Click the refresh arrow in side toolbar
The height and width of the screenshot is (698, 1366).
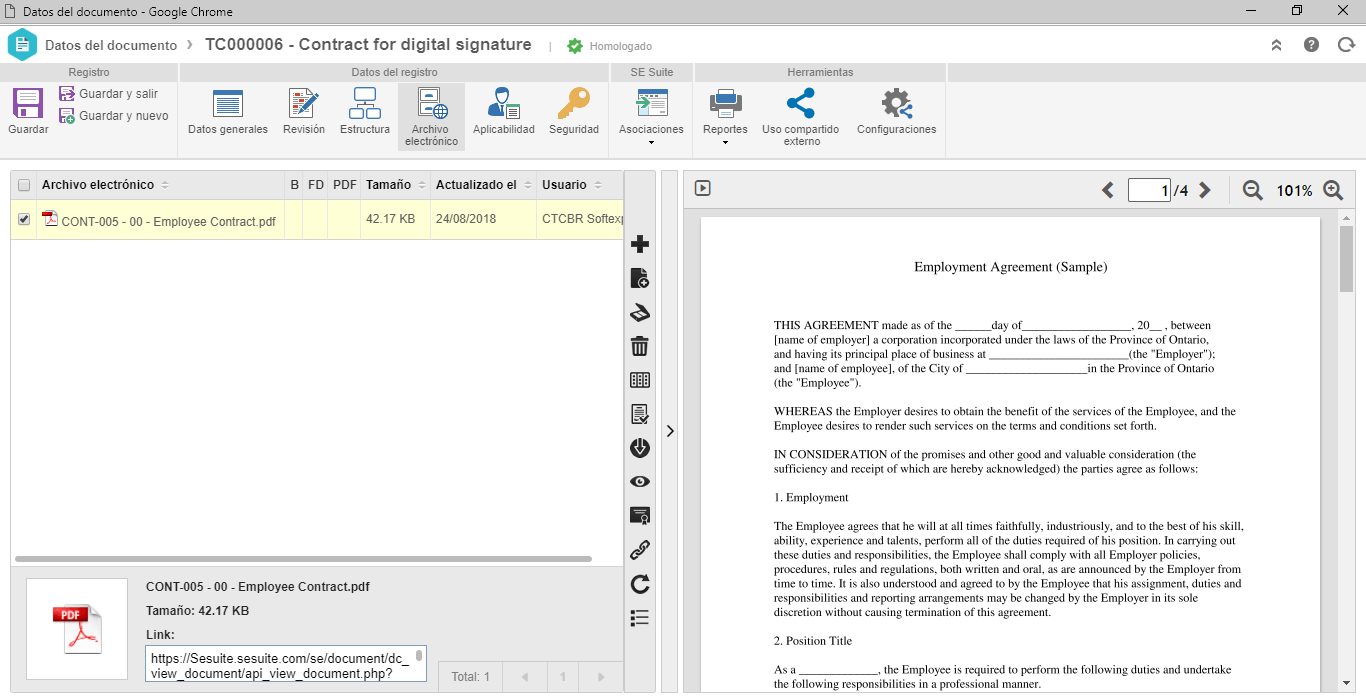pos(640,584)
